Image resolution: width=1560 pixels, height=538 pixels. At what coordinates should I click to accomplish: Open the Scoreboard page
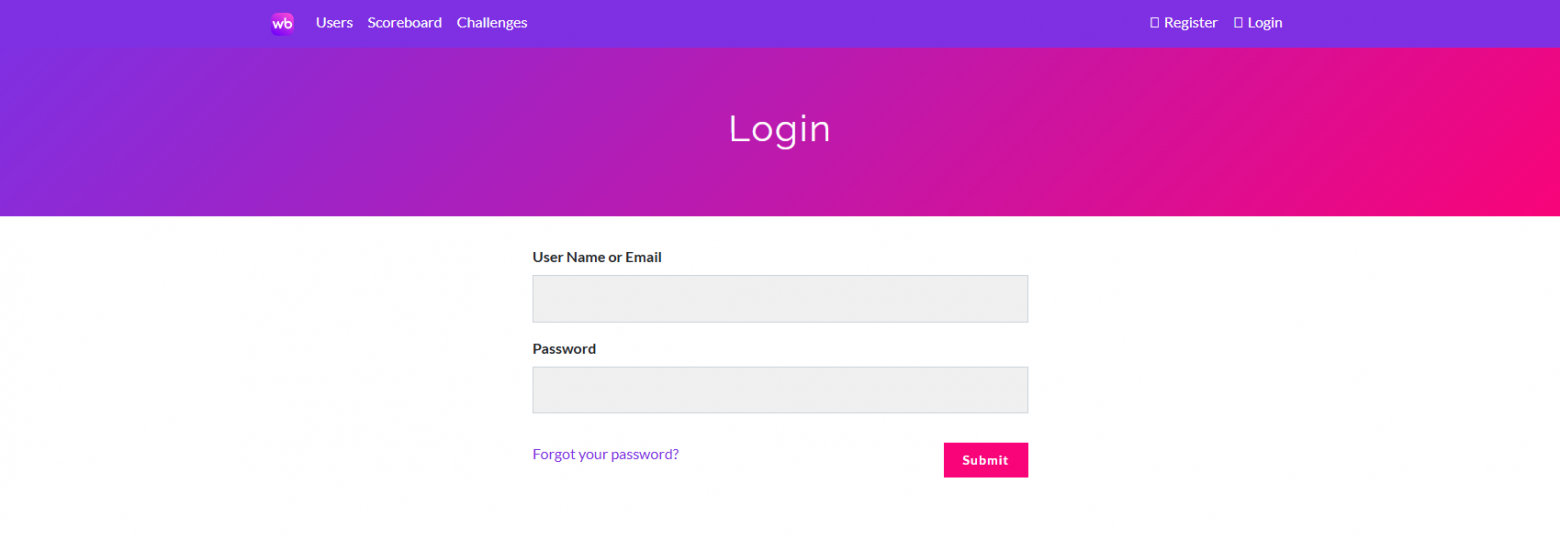[404, 22]
